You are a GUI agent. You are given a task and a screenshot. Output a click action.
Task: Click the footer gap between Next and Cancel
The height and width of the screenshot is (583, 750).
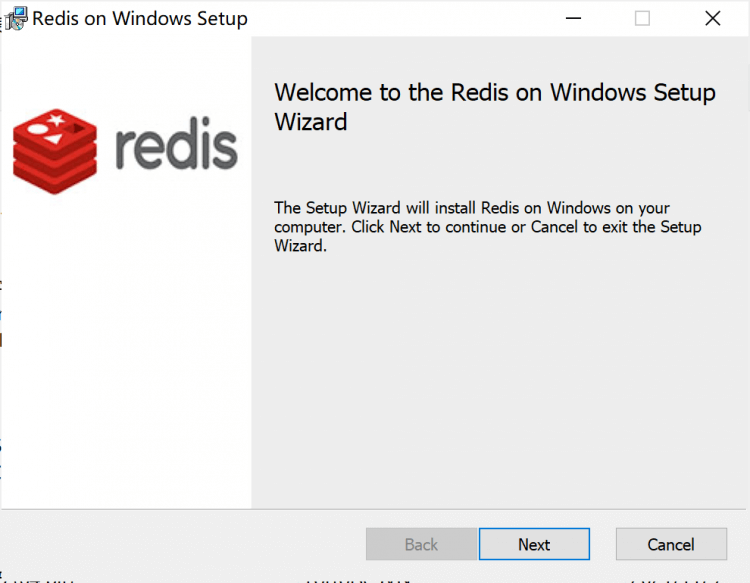603,544
